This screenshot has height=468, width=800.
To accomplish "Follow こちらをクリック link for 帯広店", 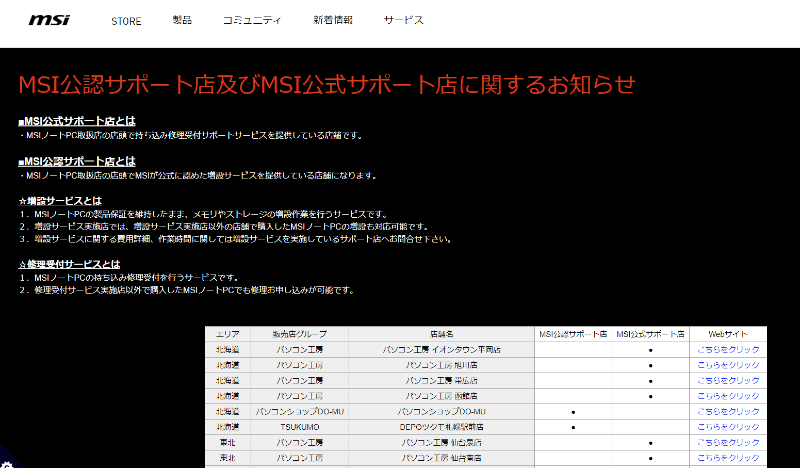I will 728,380.
